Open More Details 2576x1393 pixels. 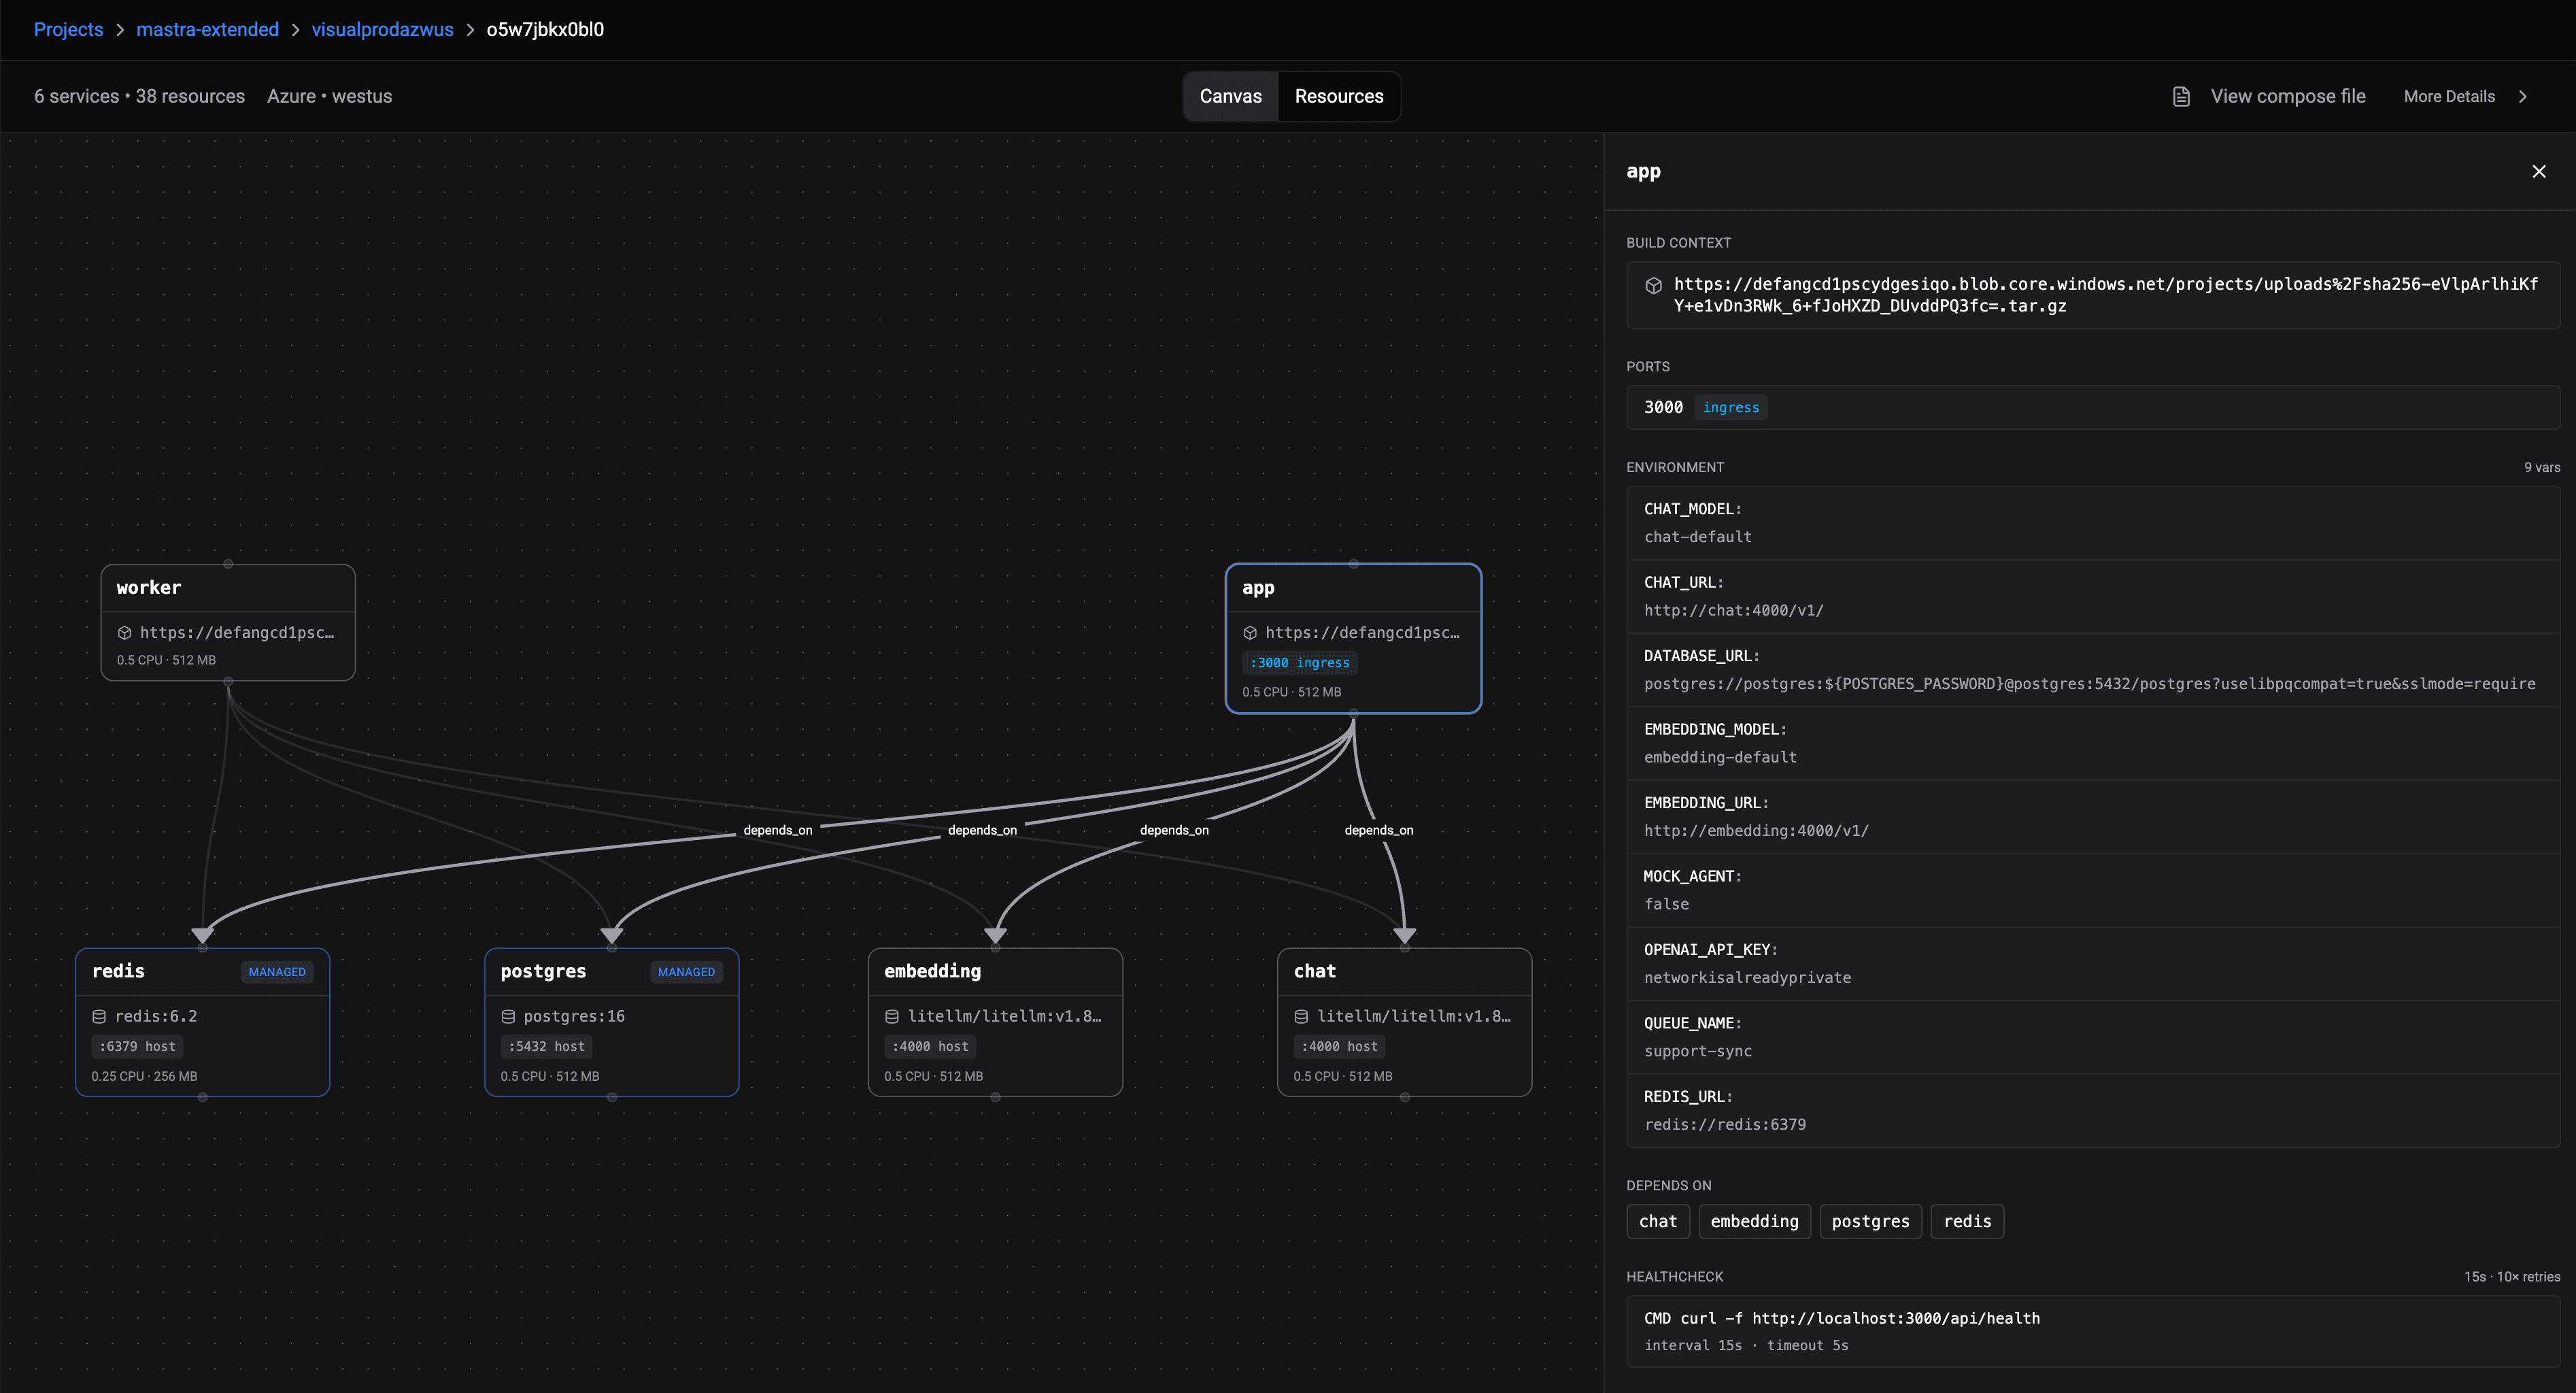pos(2449,97)
